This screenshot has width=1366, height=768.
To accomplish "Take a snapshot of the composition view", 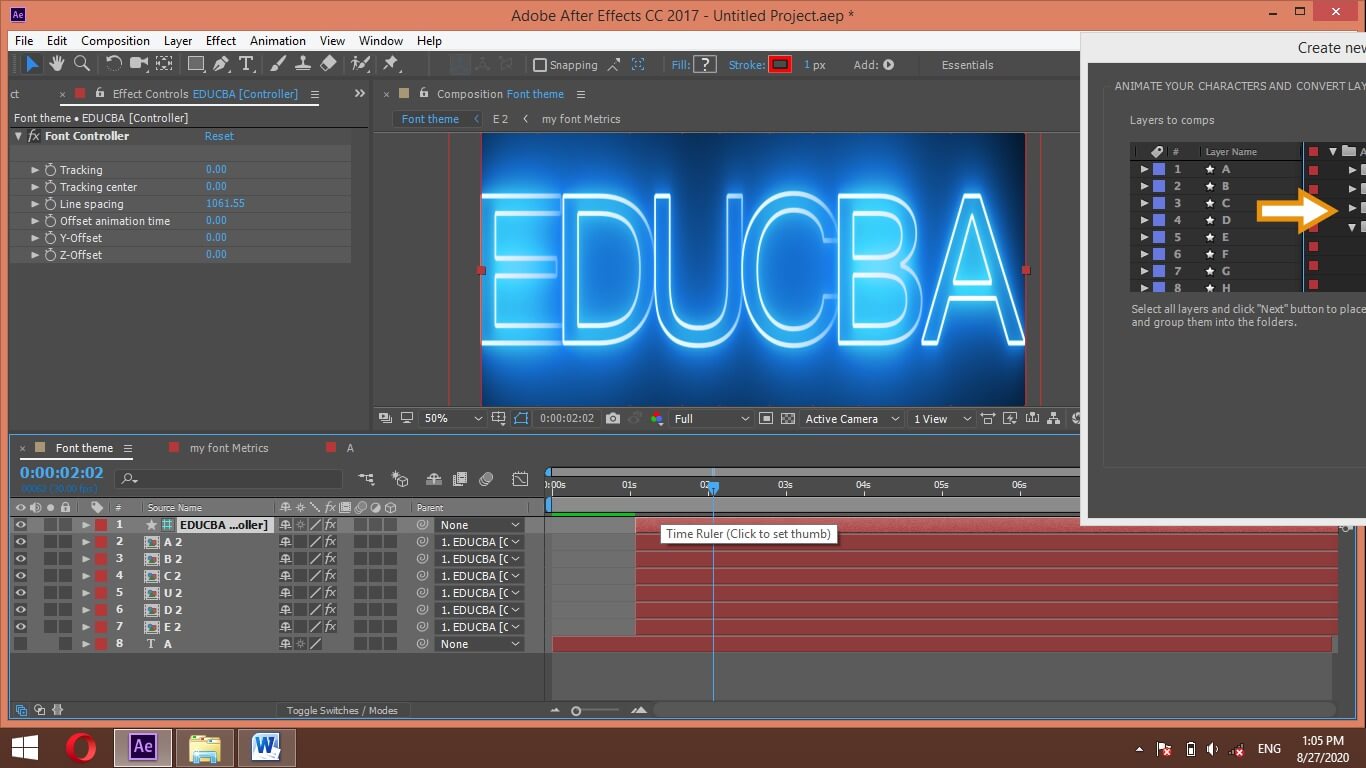I will click(x=612, y=418).
